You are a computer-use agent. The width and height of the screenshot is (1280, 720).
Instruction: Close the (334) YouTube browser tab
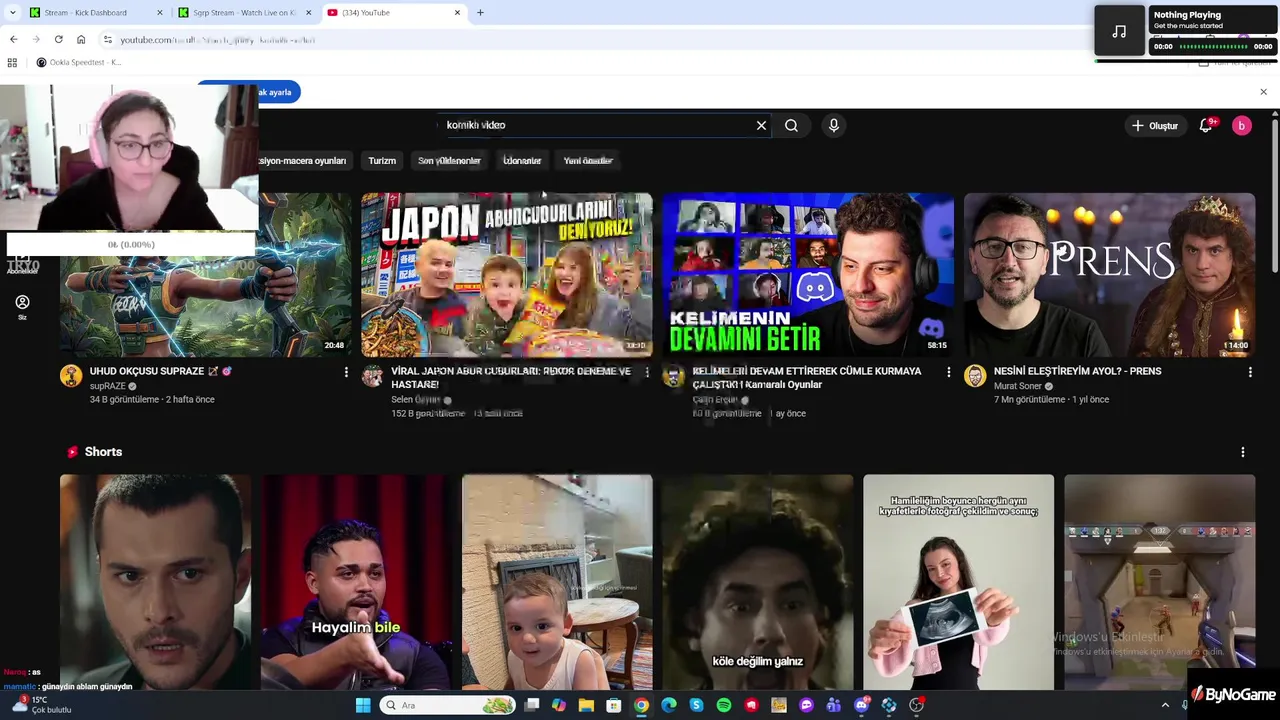pos(458,13)
